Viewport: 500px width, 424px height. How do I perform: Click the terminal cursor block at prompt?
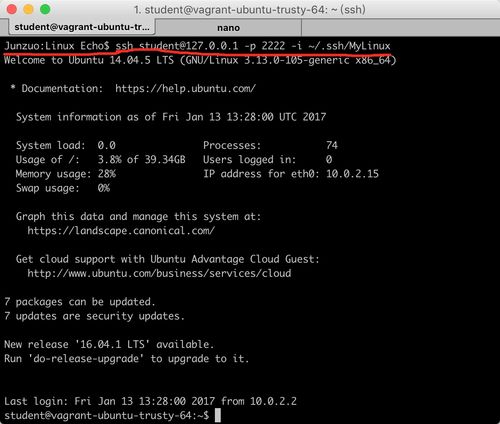click(x=218, y=415)
